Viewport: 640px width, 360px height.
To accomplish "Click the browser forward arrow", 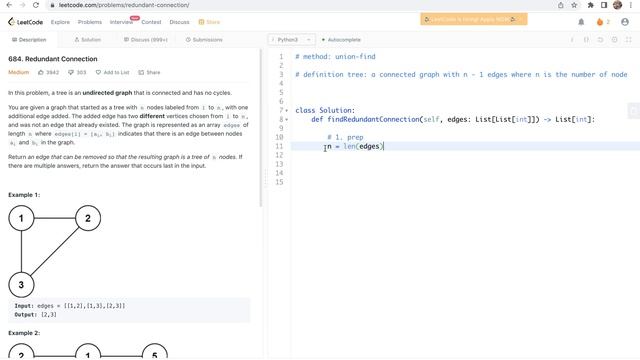I will [x=22, y=5].
